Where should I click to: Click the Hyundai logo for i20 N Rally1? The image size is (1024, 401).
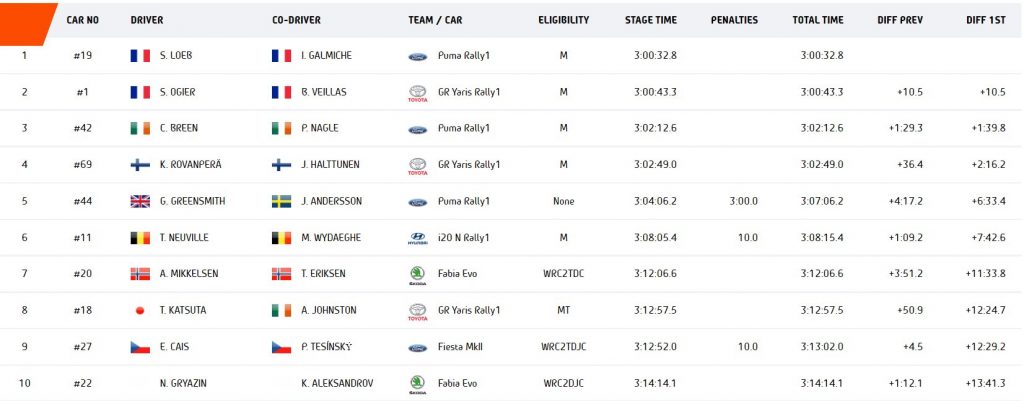[417, 238]
